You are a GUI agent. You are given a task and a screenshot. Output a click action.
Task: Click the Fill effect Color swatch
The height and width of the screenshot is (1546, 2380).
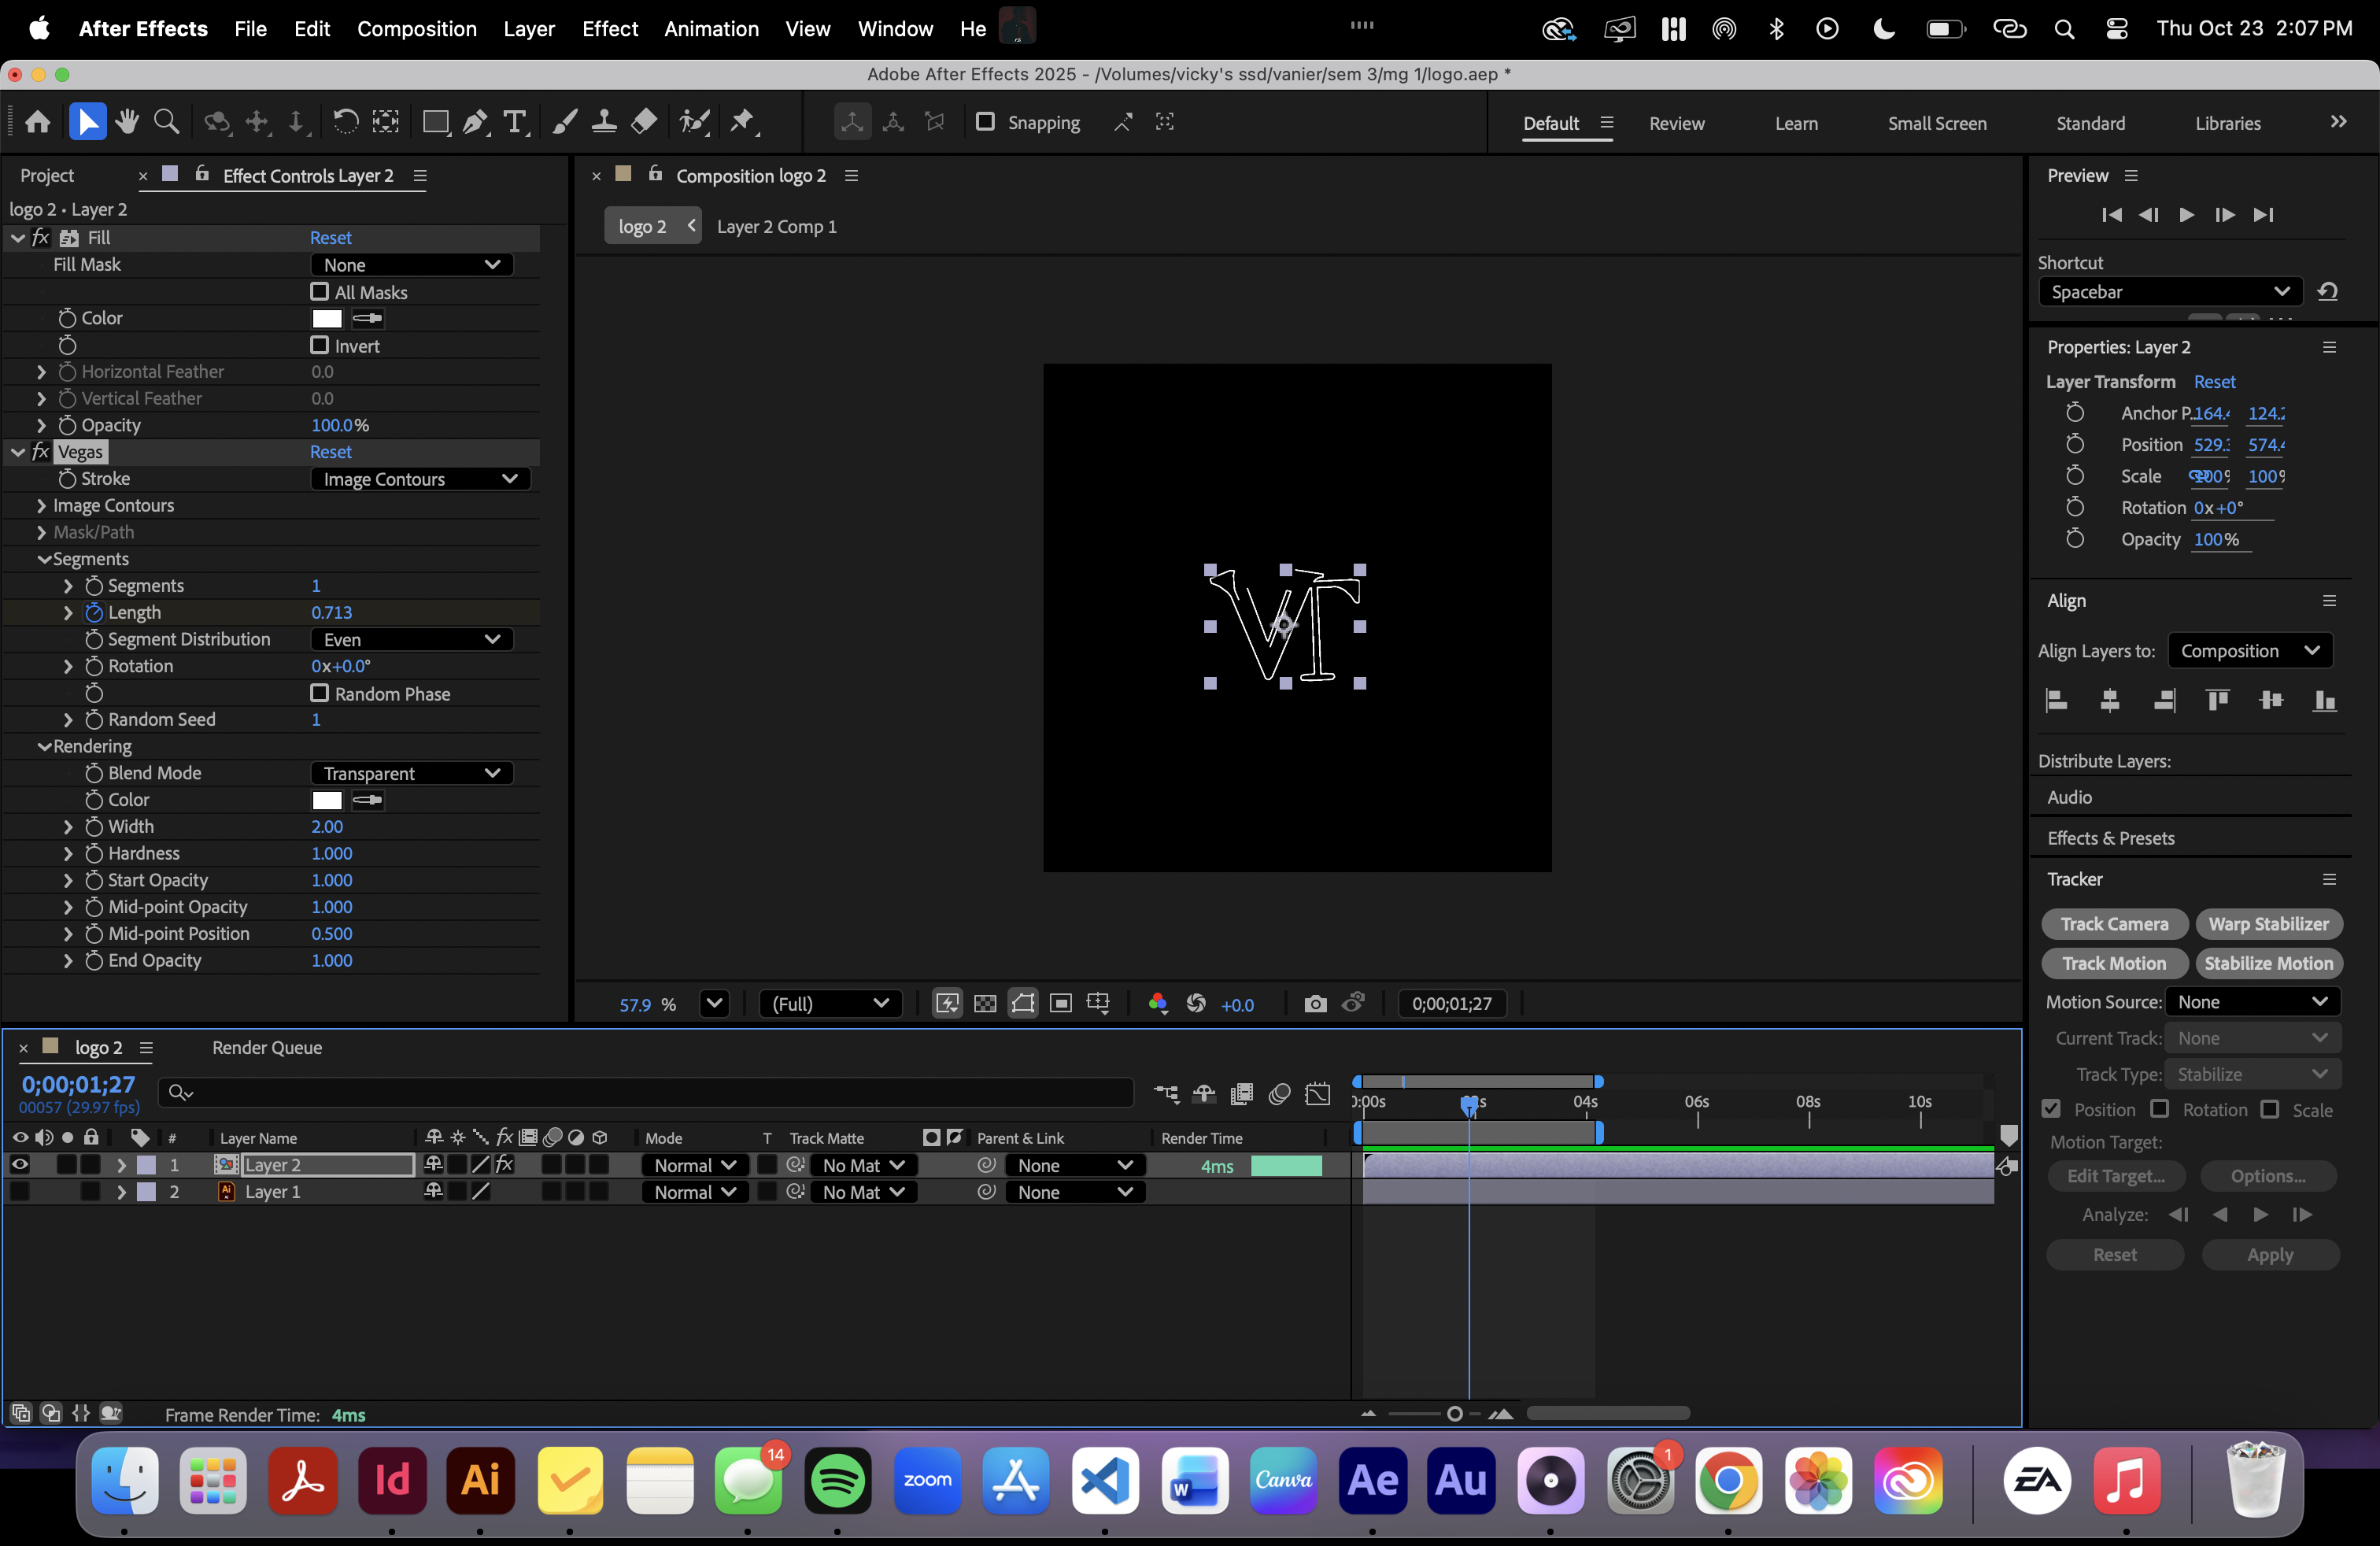(327, 319)
